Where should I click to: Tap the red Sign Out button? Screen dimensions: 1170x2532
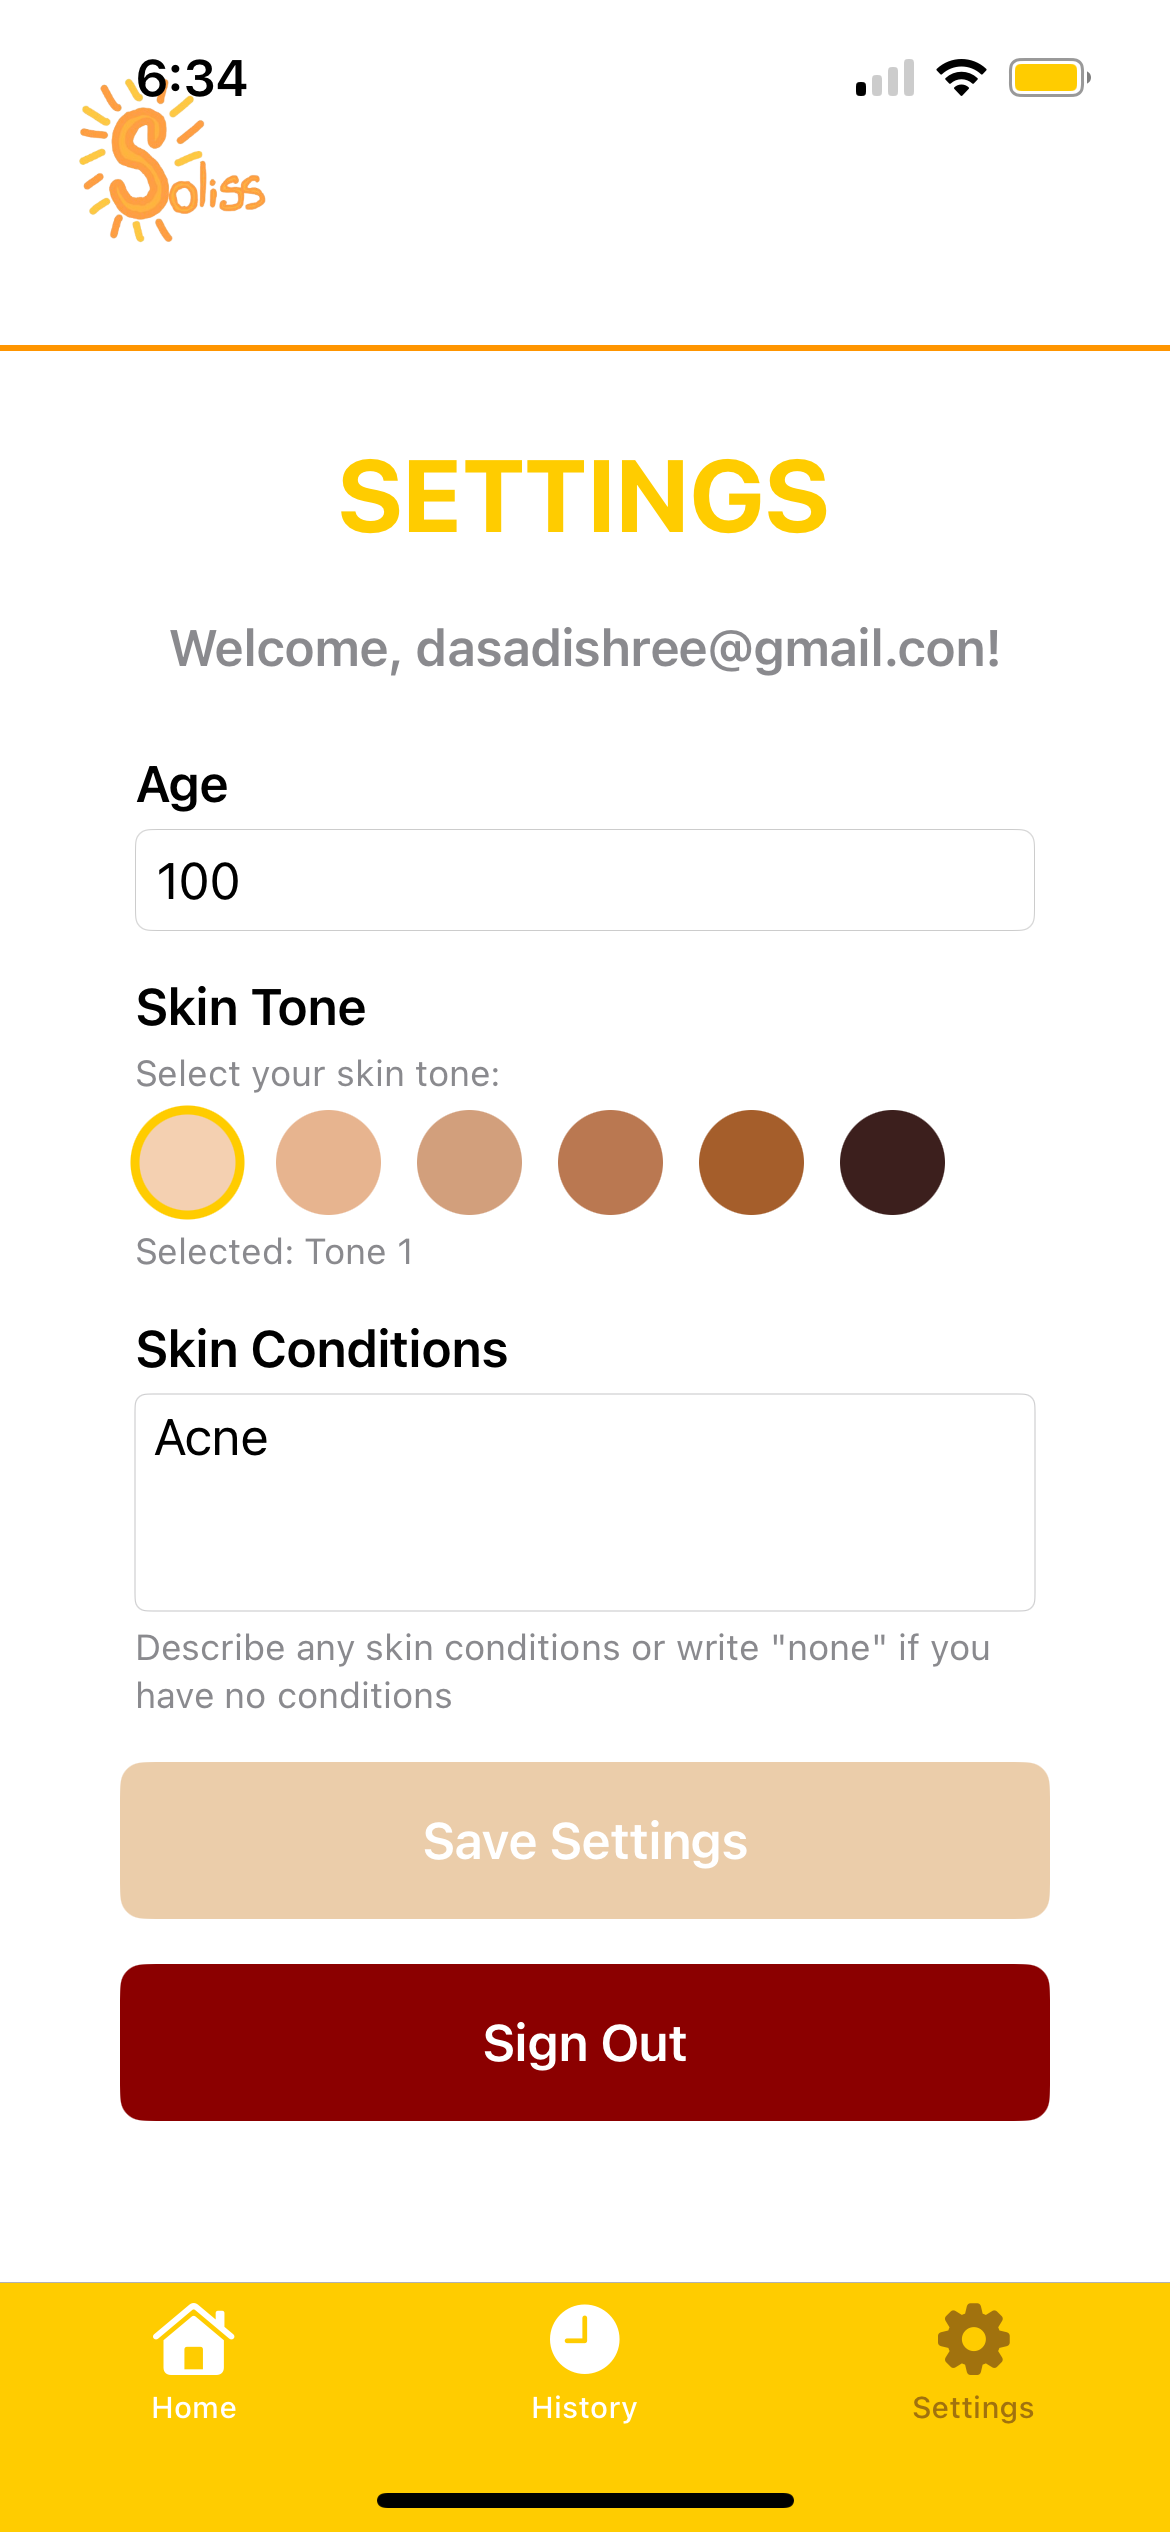coord(585,2042)
